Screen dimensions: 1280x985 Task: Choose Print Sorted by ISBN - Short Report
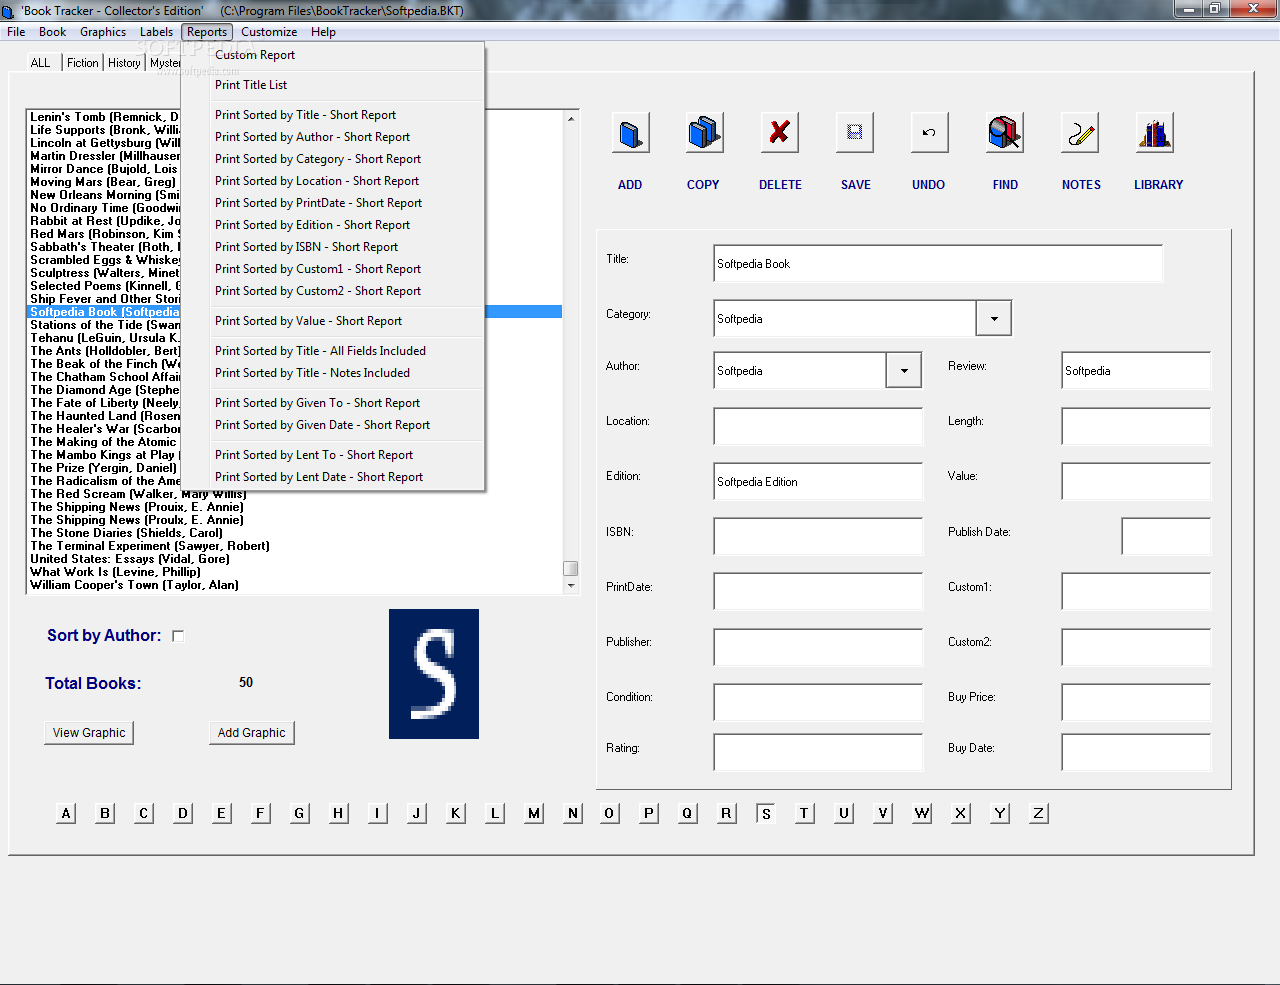coord(333,247)
